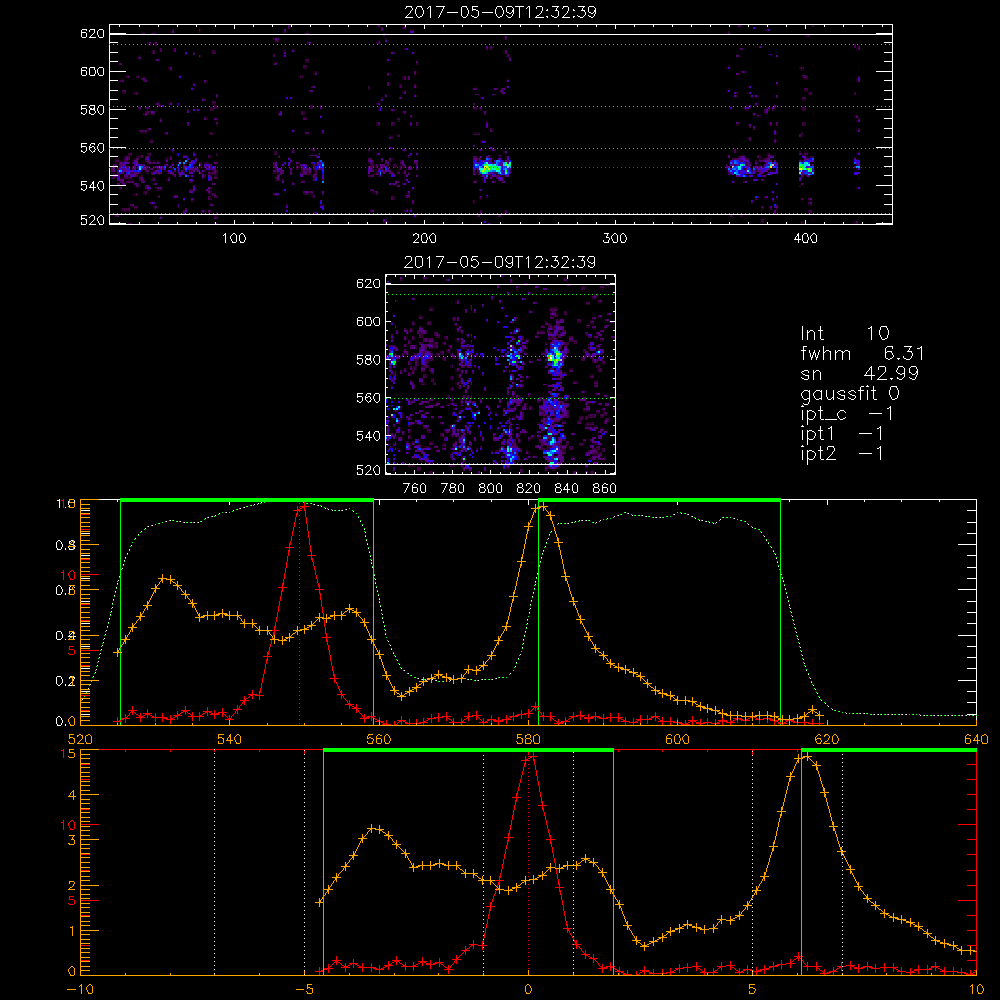Click the orange curve's local peak near 531 in the 520–640 plot
This screenshot has height=1000, width=1000.
165,578
